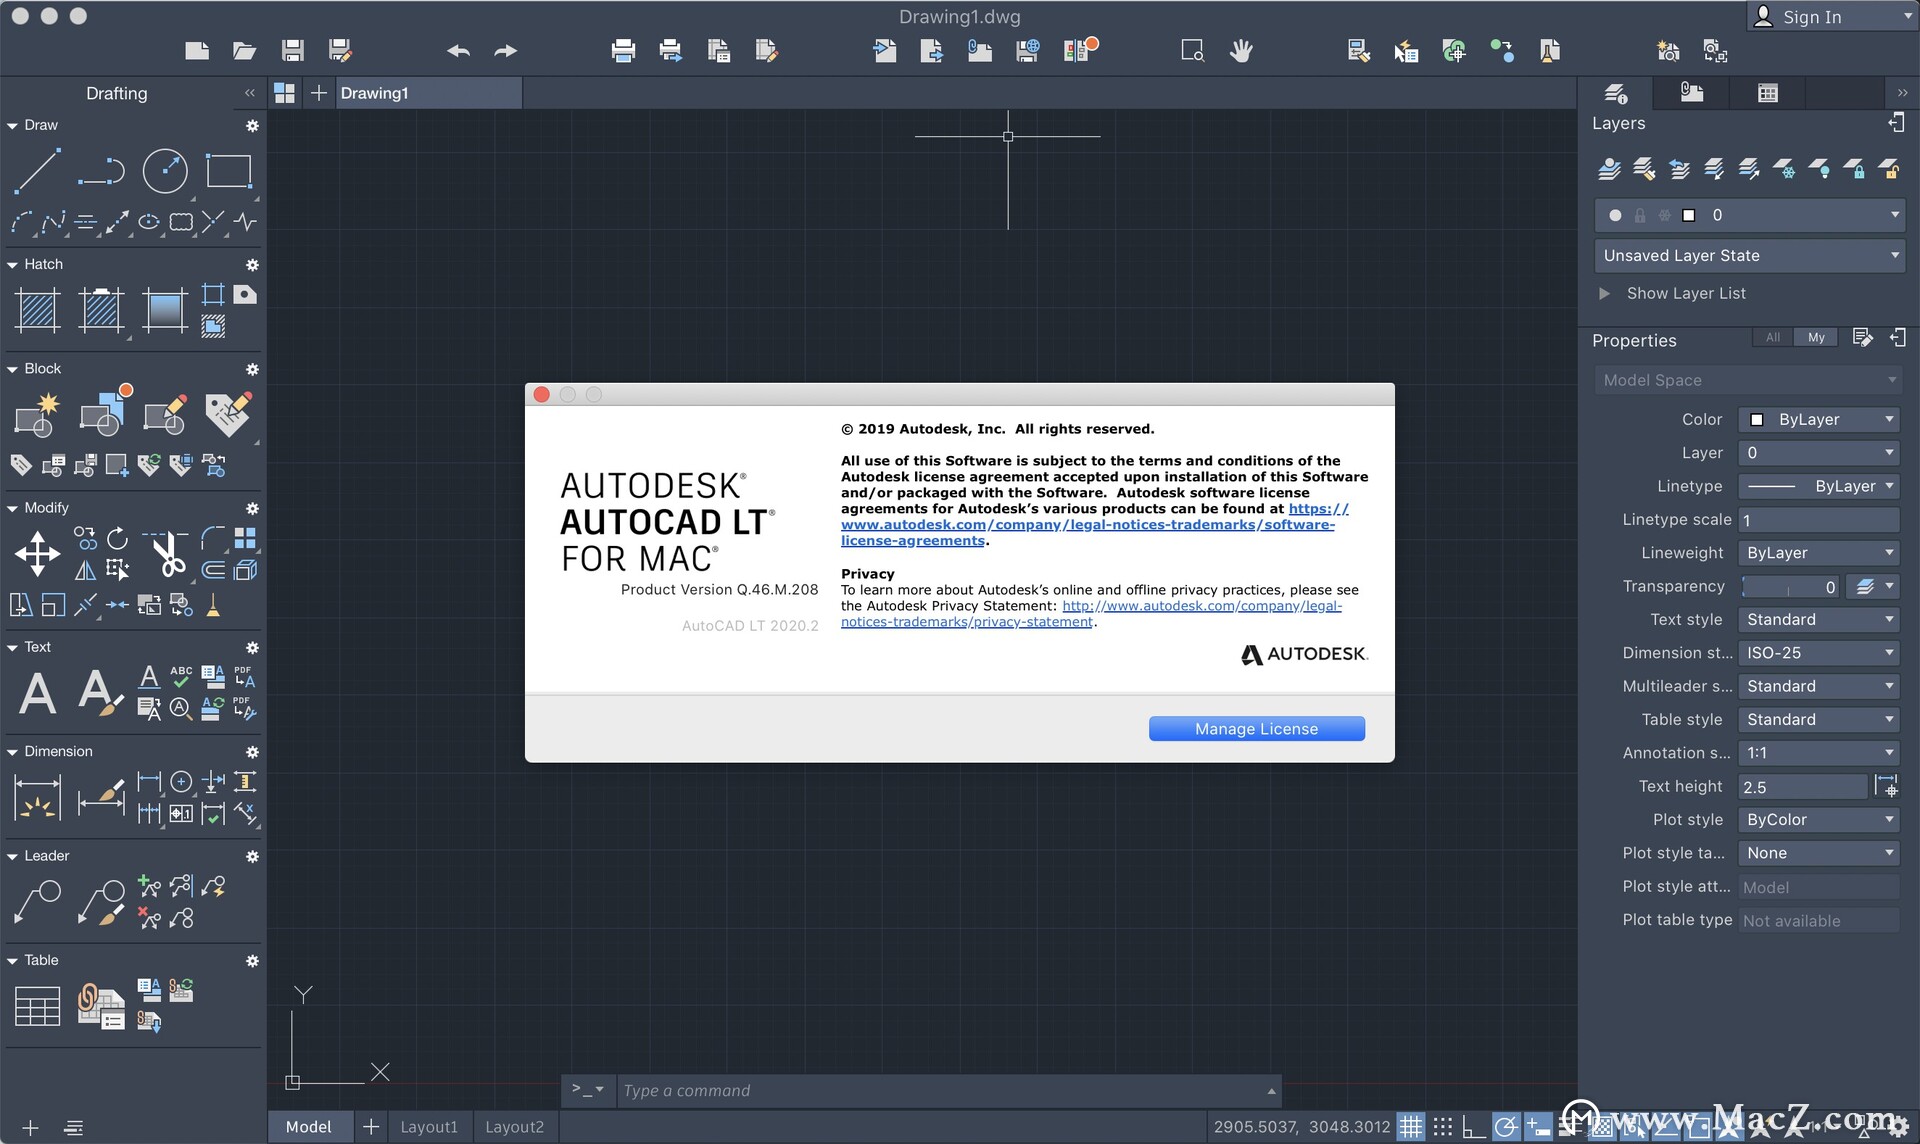Screen dimensions: 1920x1144
Task: Toggle snap mode dots in the status bar
Action: click(x=1442, y=1127)
